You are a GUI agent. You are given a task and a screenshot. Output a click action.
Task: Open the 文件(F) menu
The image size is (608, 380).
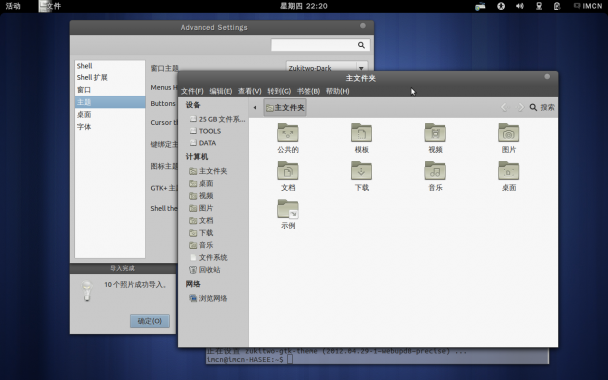pos(192,91)
